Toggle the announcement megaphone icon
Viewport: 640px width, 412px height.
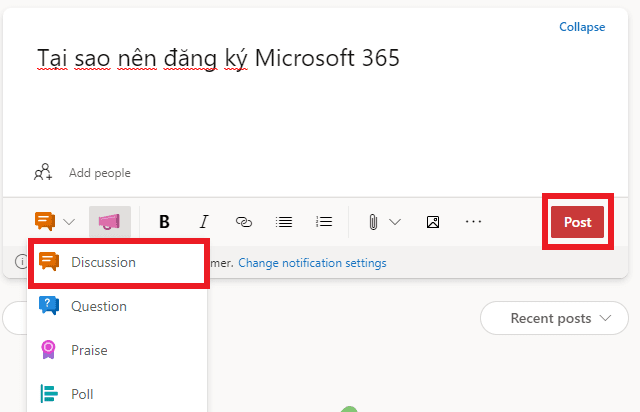point(110,222)
